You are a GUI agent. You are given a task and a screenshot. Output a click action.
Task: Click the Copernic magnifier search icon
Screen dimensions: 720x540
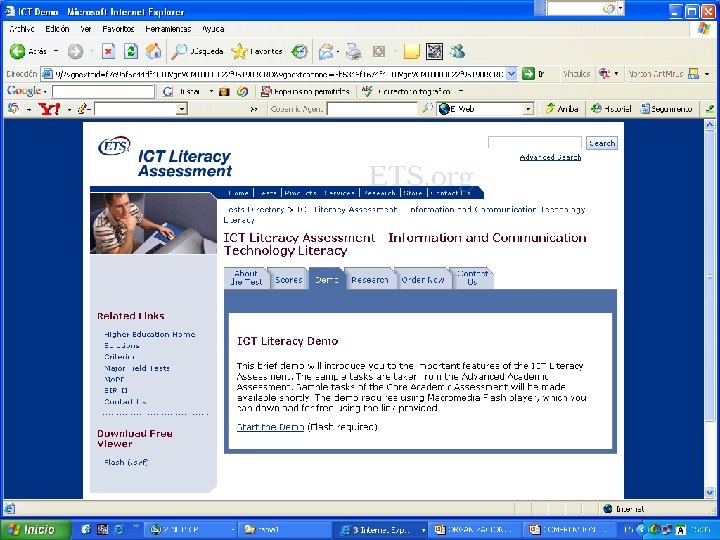click(428, 108)
